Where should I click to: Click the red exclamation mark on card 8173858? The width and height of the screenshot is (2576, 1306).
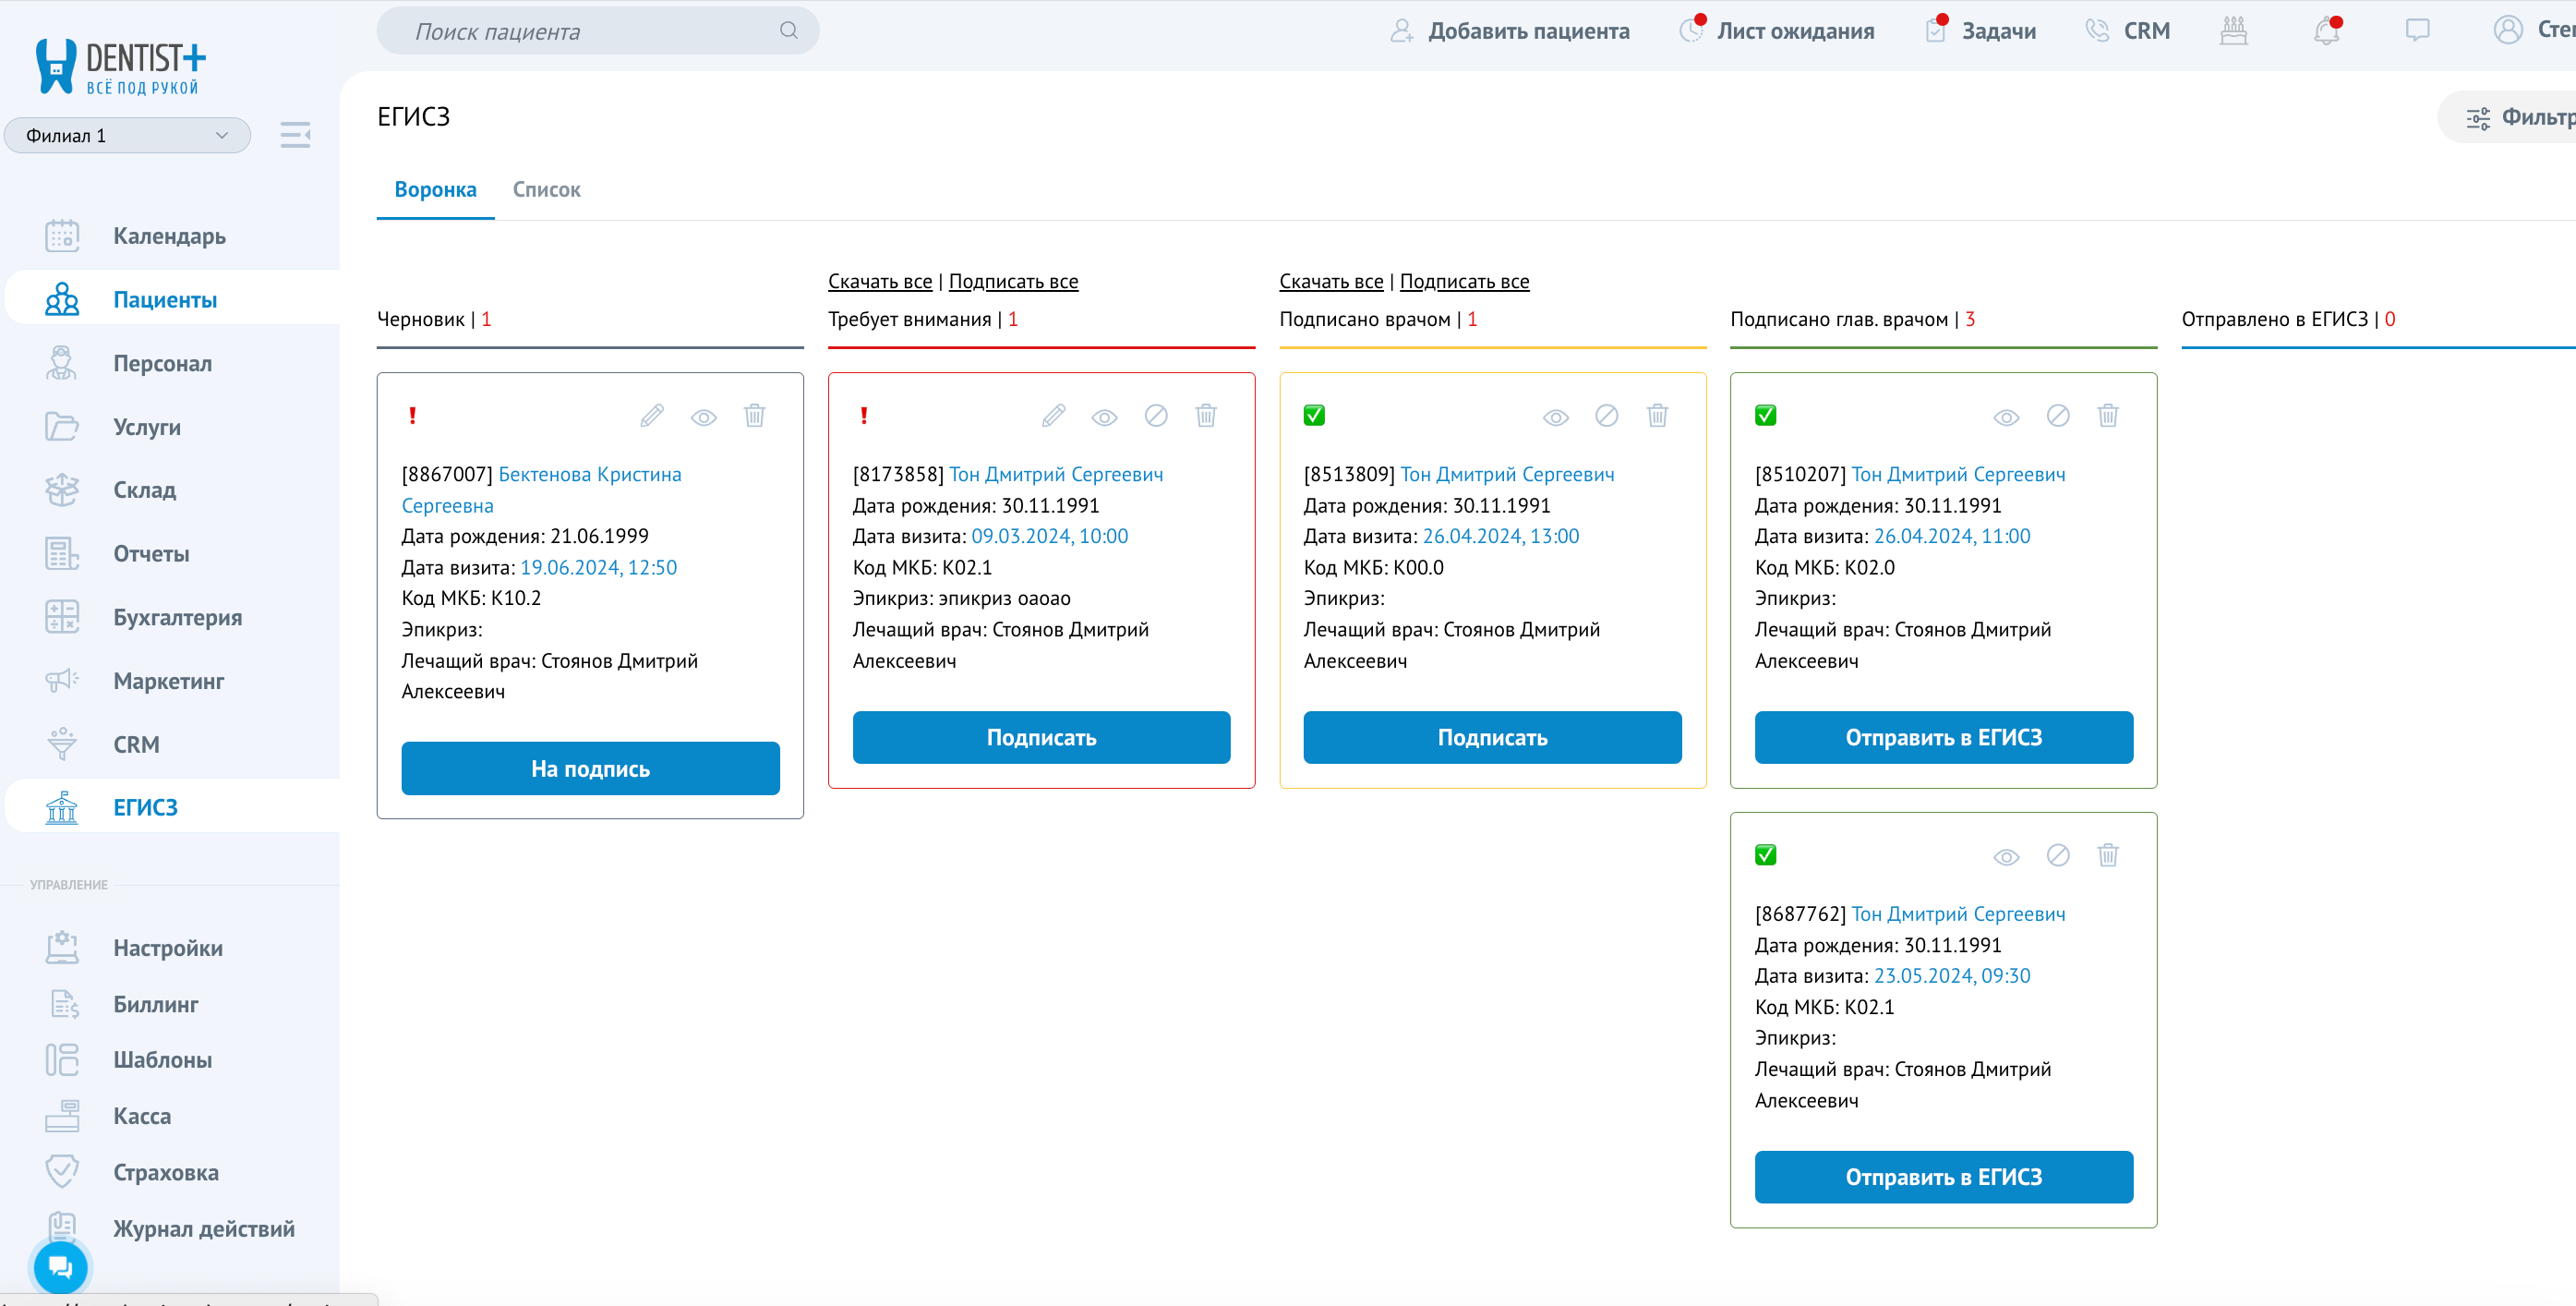point(864,415)
